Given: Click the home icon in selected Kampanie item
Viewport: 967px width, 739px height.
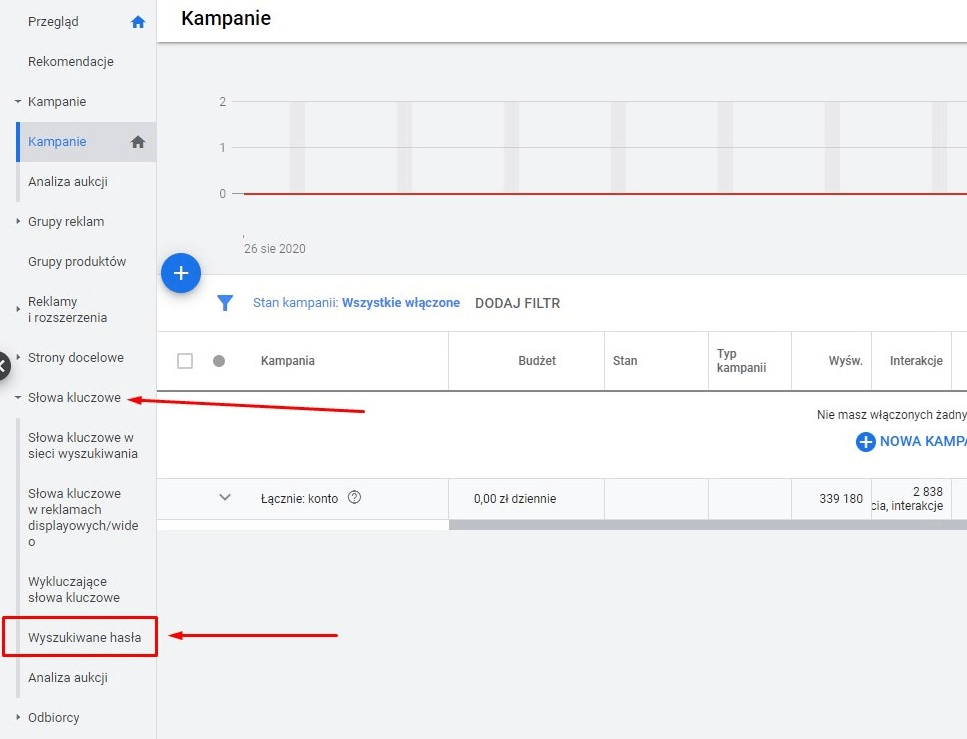Looking at the screenshot, I should [138, 142].
